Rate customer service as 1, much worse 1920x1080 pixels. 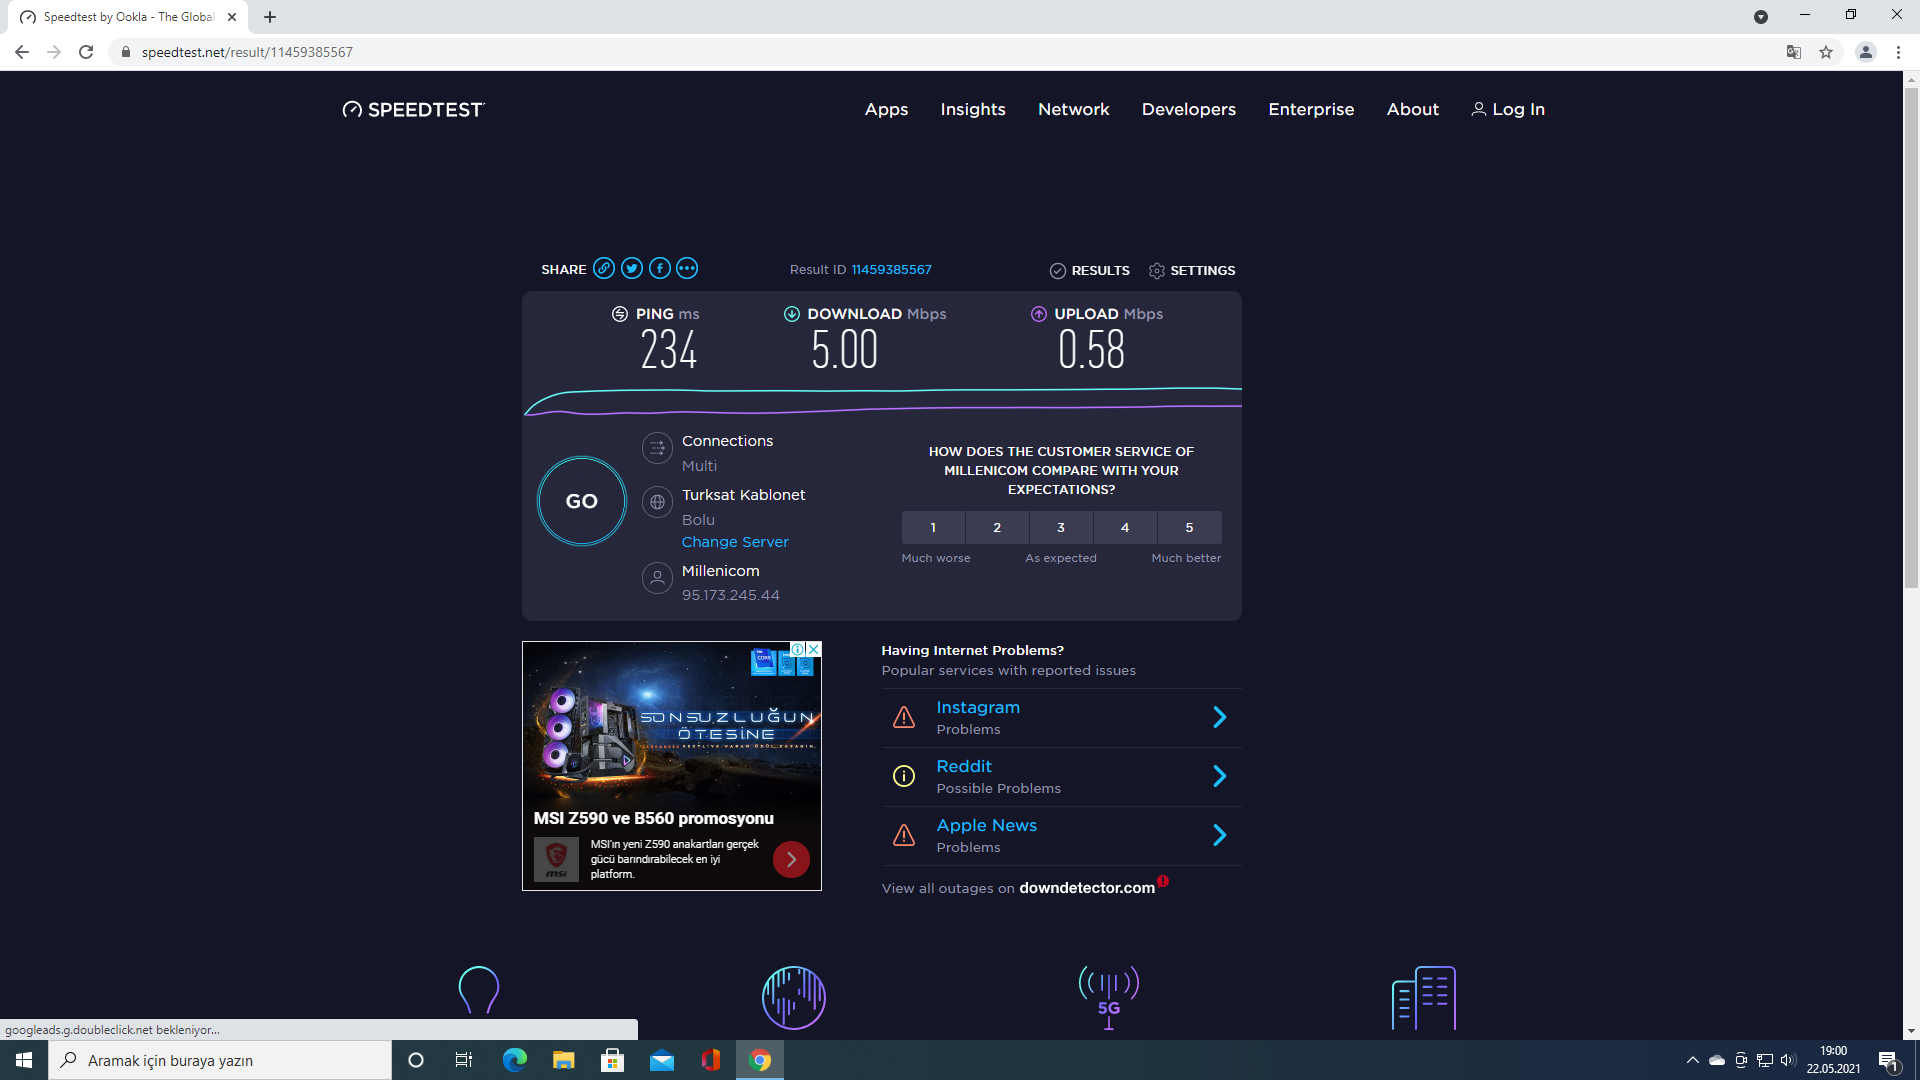[933, 528]
